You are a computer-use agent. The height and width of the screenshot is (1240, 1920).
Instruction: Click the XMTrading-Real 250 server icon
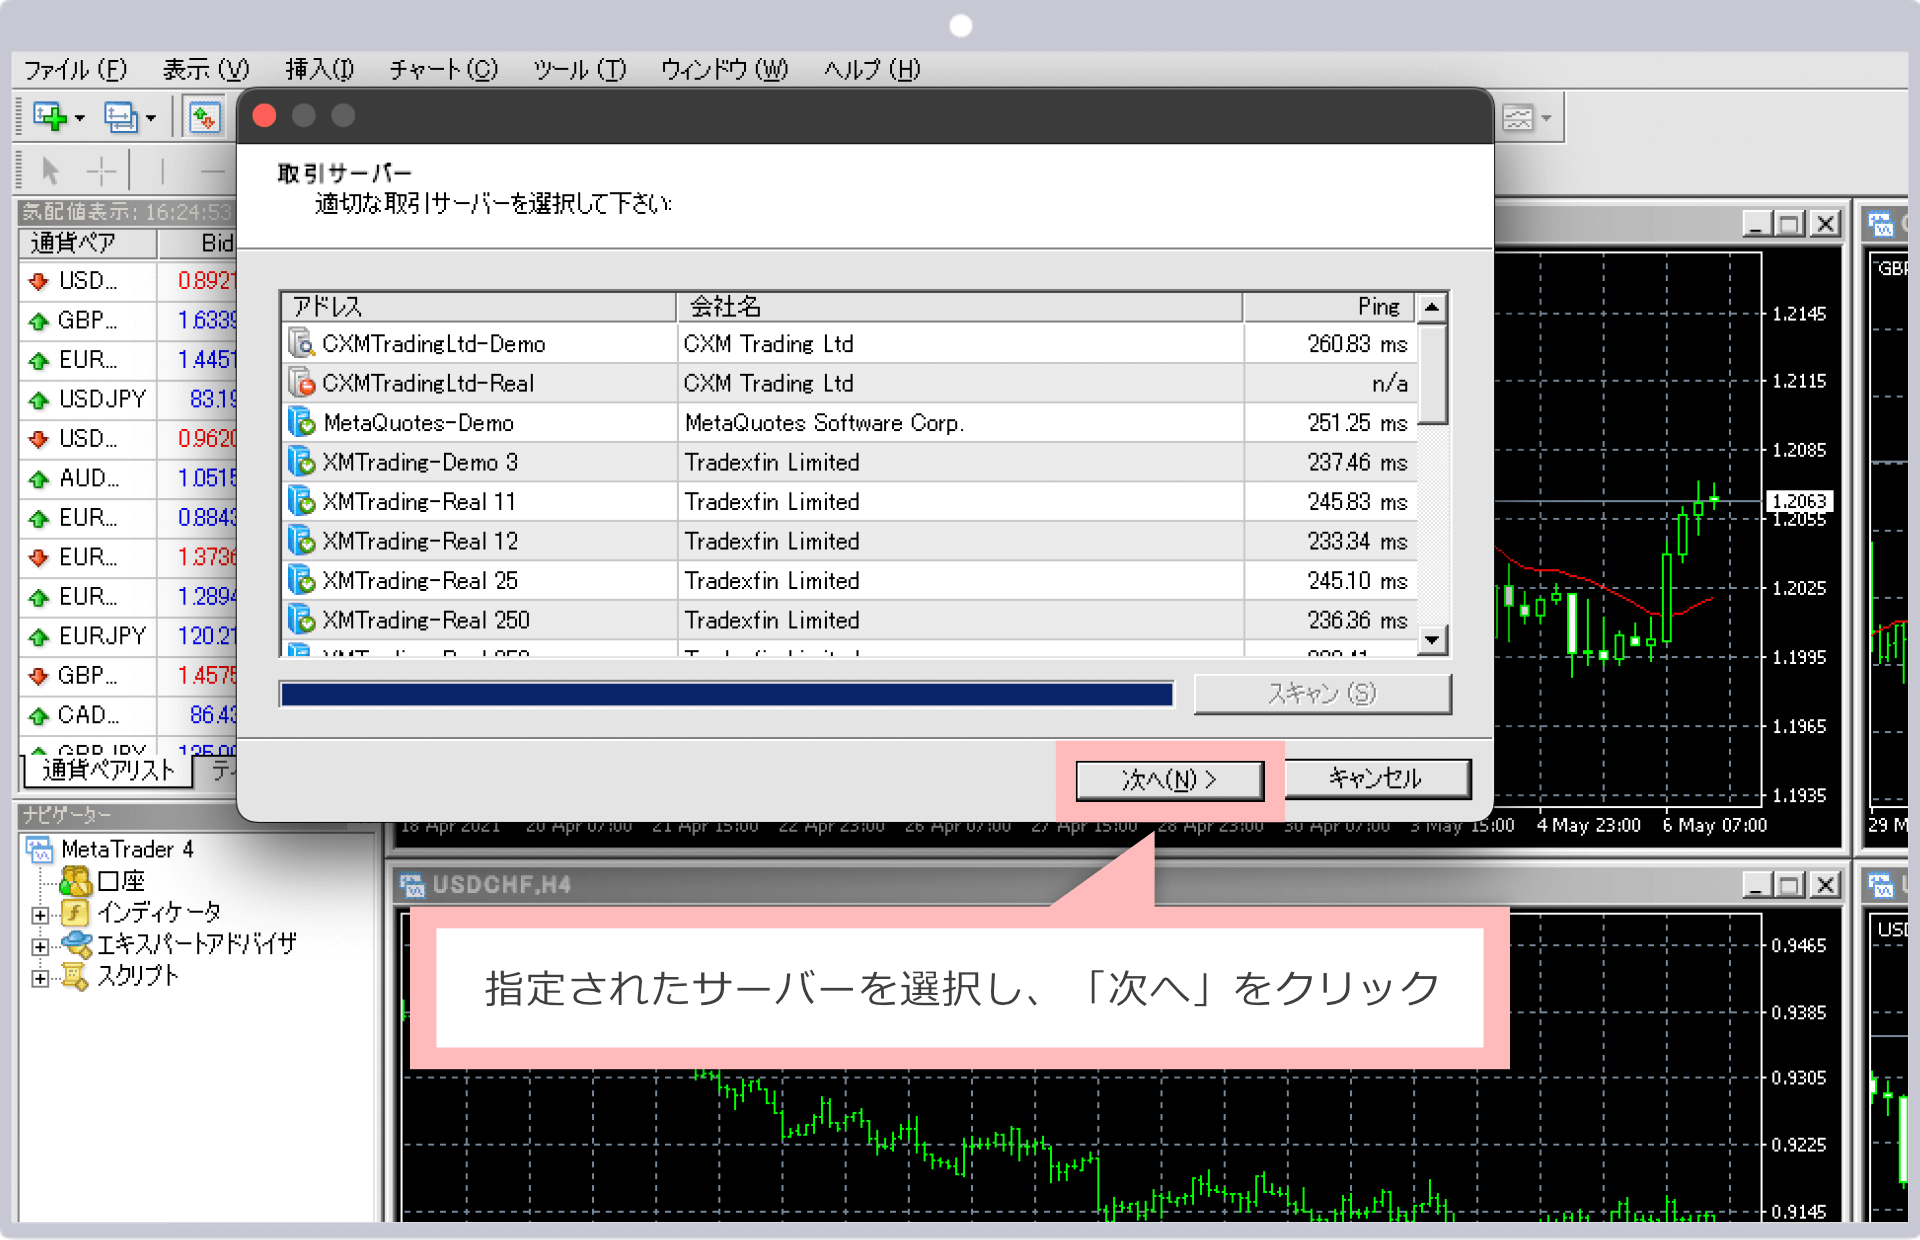tap(302, 620)
